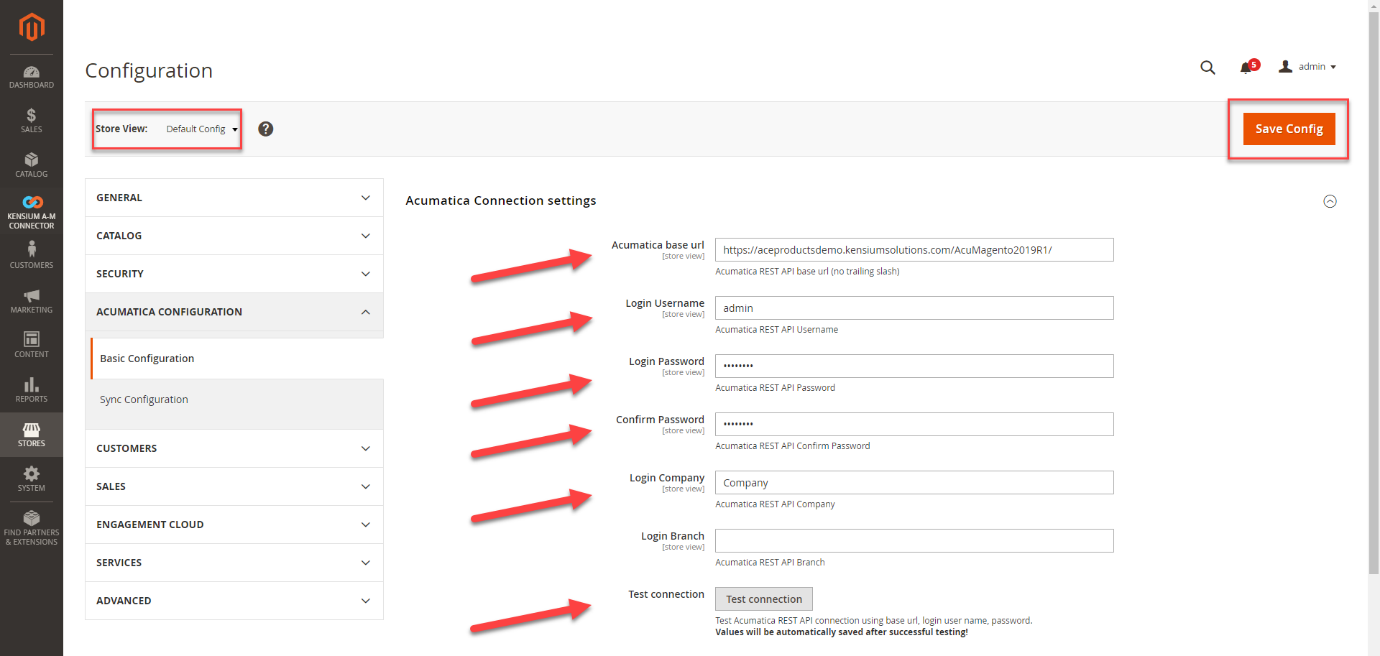Click the Save Config button
The width and height of the screenshot is (1380, 656).
[x=1289, y=129]
